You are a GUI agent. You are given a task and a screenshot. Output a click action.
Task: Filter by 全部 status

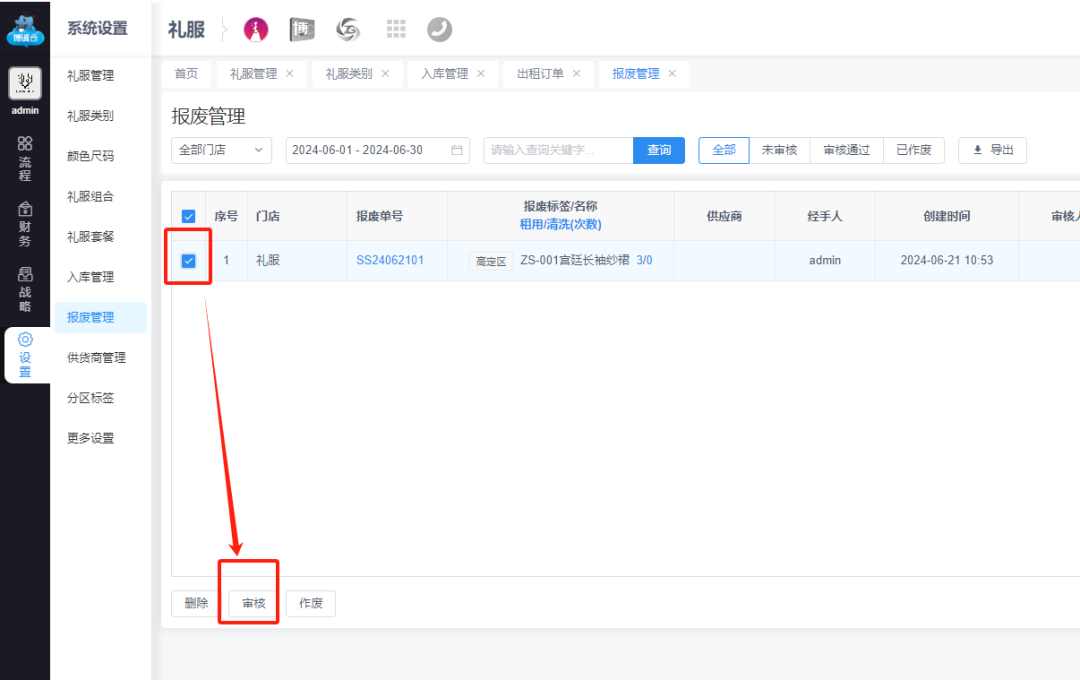(724, 150)
